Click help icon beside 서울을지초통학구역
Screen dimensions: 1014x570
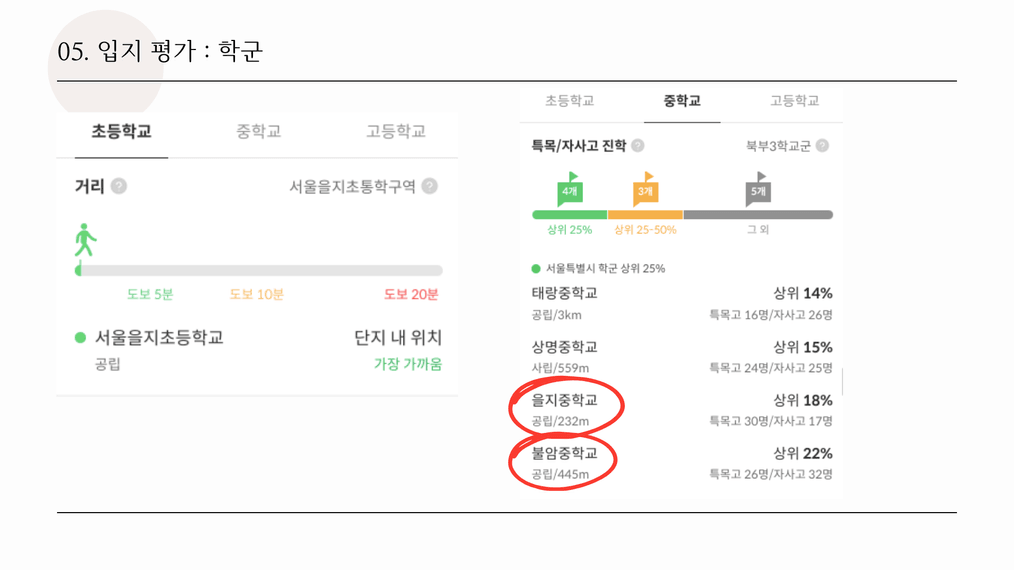pos(429,186)
